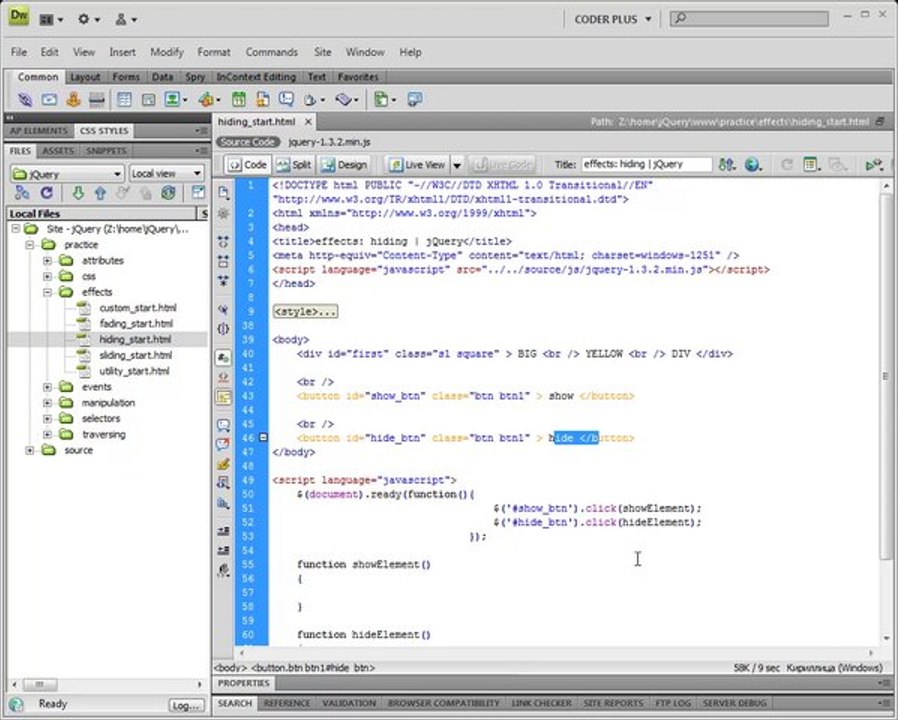This screenshot has width=898, height=720.
Task: Open the Commands menu
Action: pyautogui.click(x=271, y=52)
